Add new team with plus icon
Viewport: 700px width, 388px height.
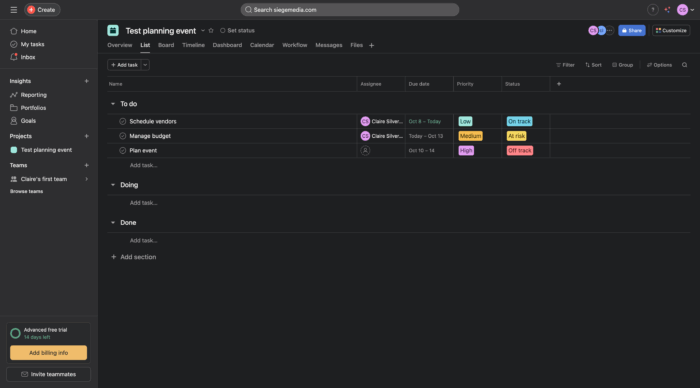coord(87,165)
